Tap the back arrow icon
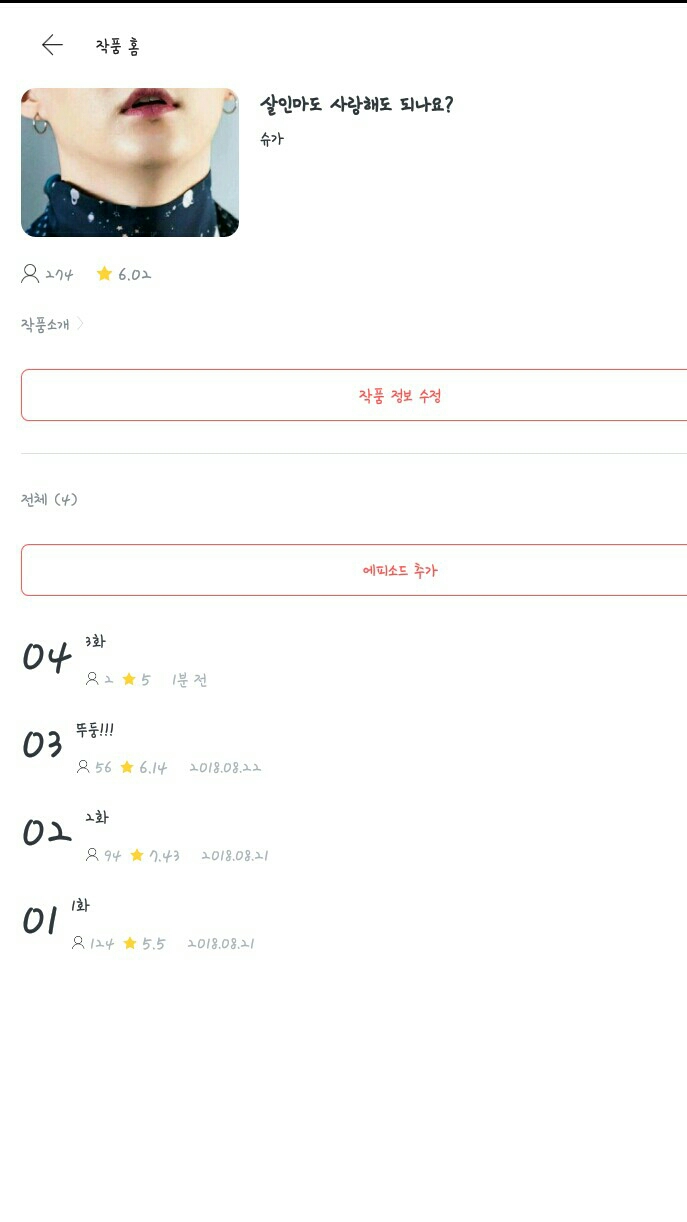687x1222 pixels. pyautogui.click(x=52, y=45)
